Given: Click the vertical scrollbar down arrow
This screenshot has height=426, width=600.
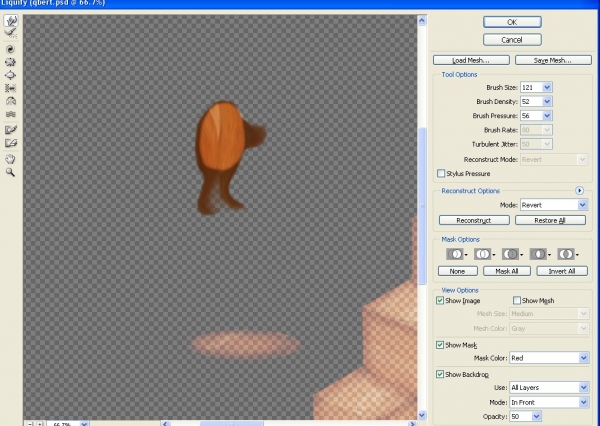Looking at the screenshot, I should coord(422,415).
